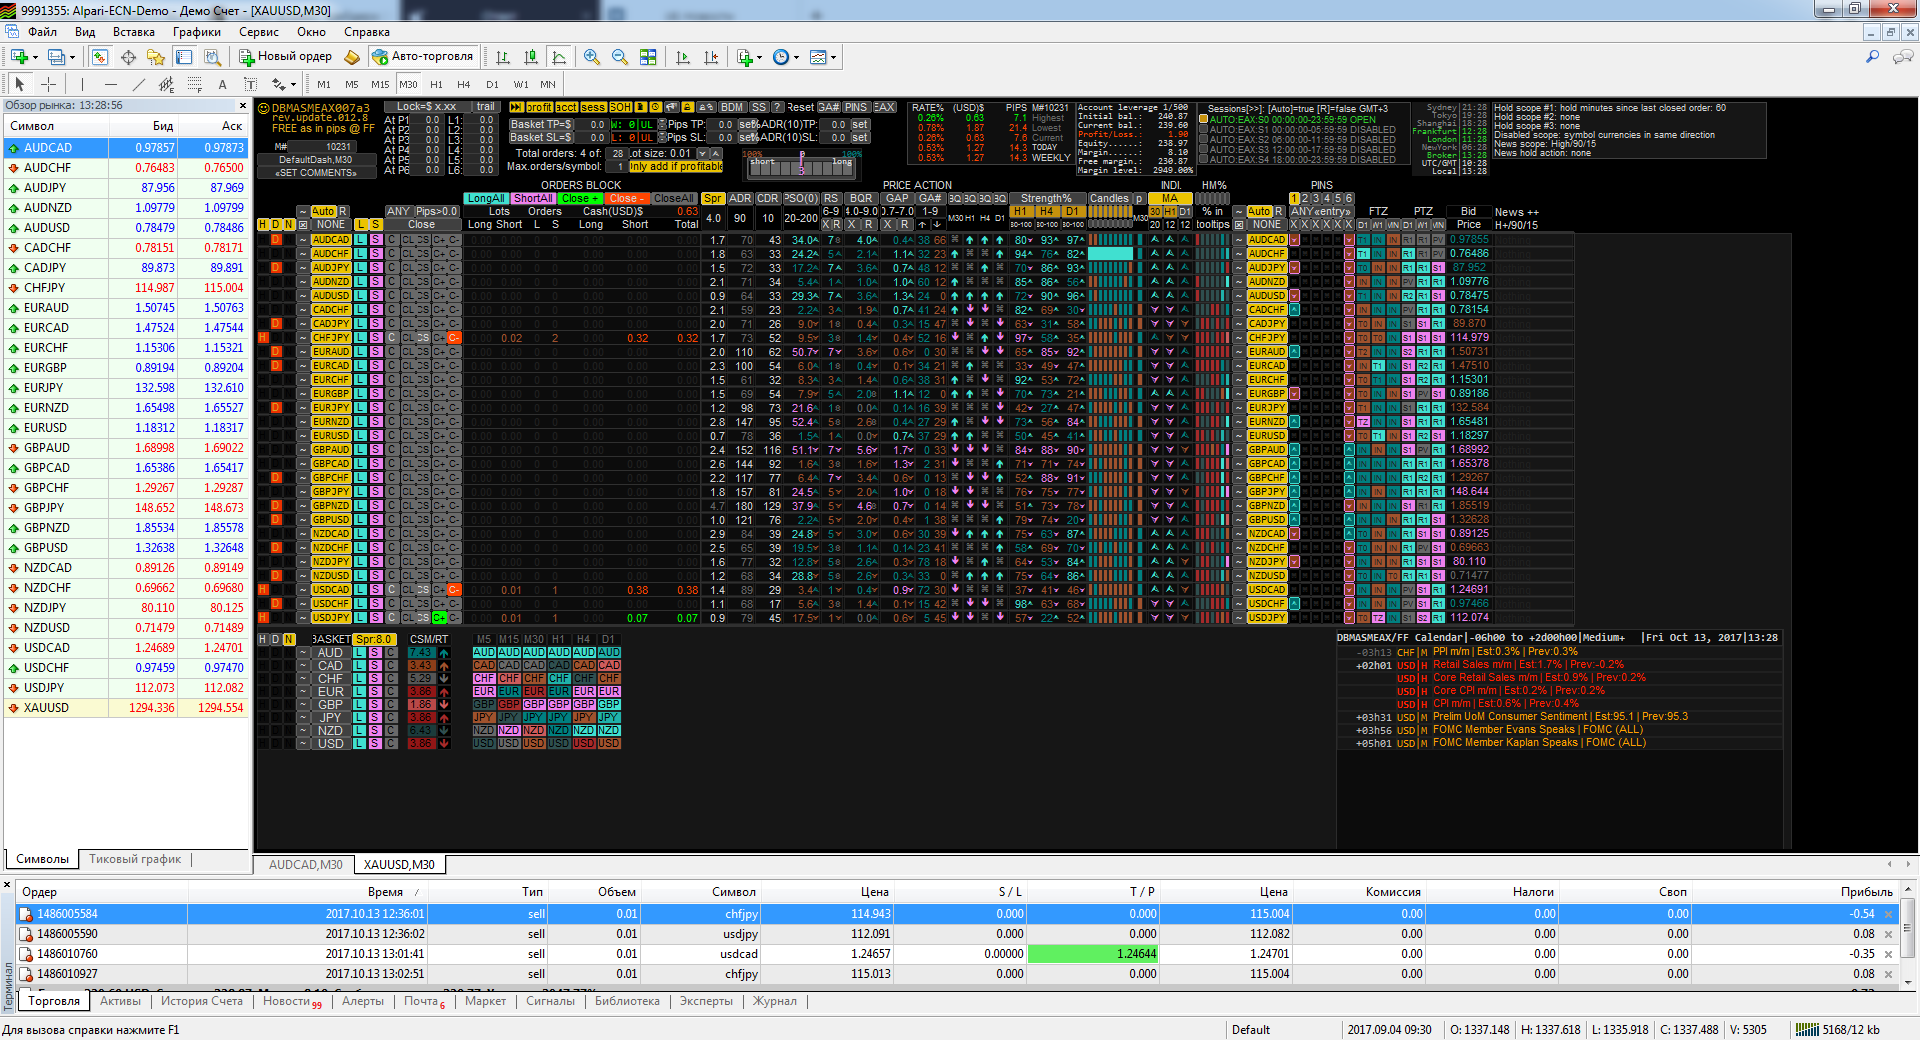This screenshot has height=1040, width=1920.
Task: Toggle the Market Watch panel icon
Action: tap(100, 57)
